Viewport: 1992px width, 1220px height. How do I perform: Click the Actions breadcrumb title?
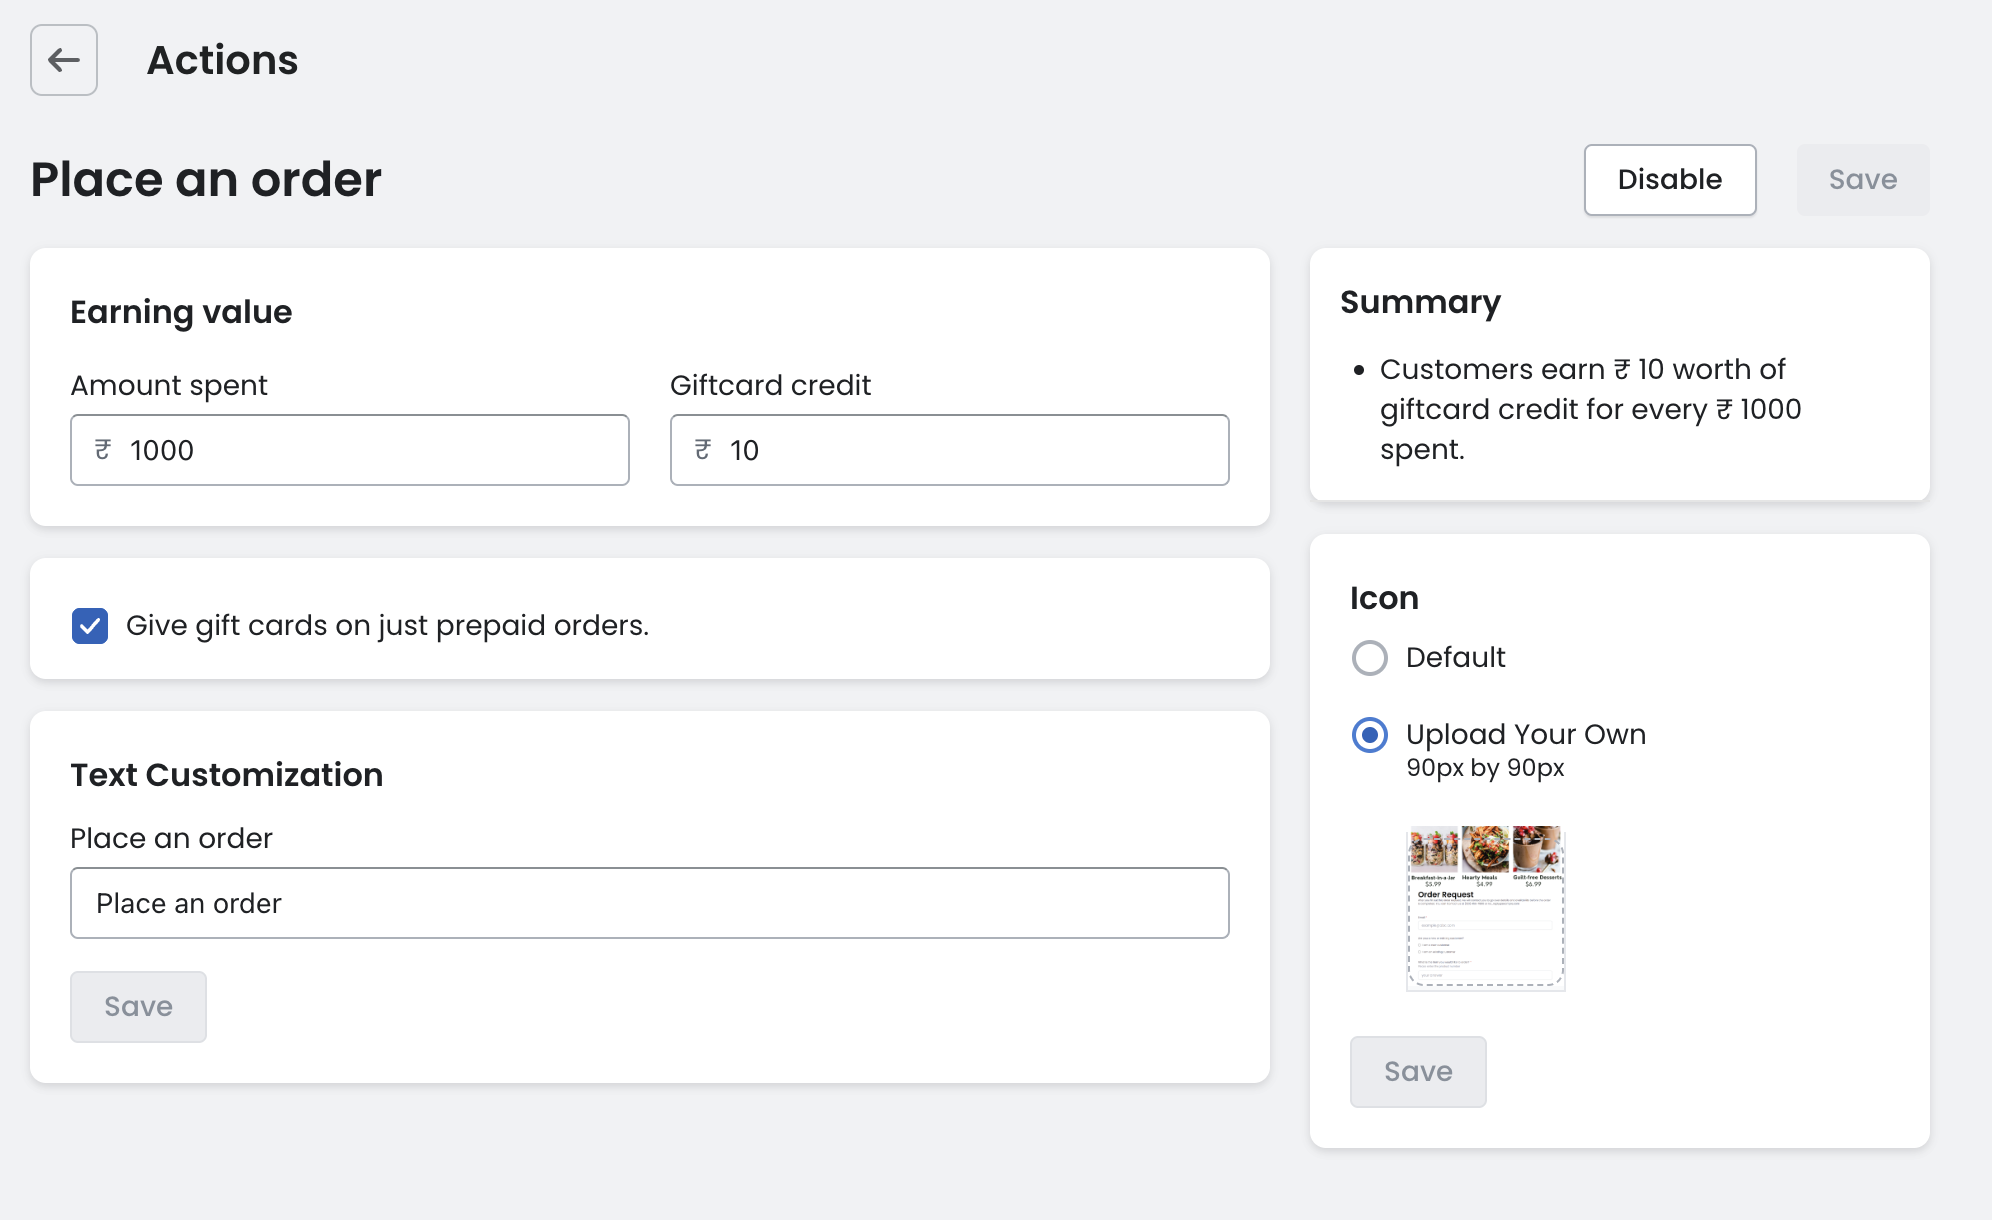pyautogui.click(x=222, y=60)
